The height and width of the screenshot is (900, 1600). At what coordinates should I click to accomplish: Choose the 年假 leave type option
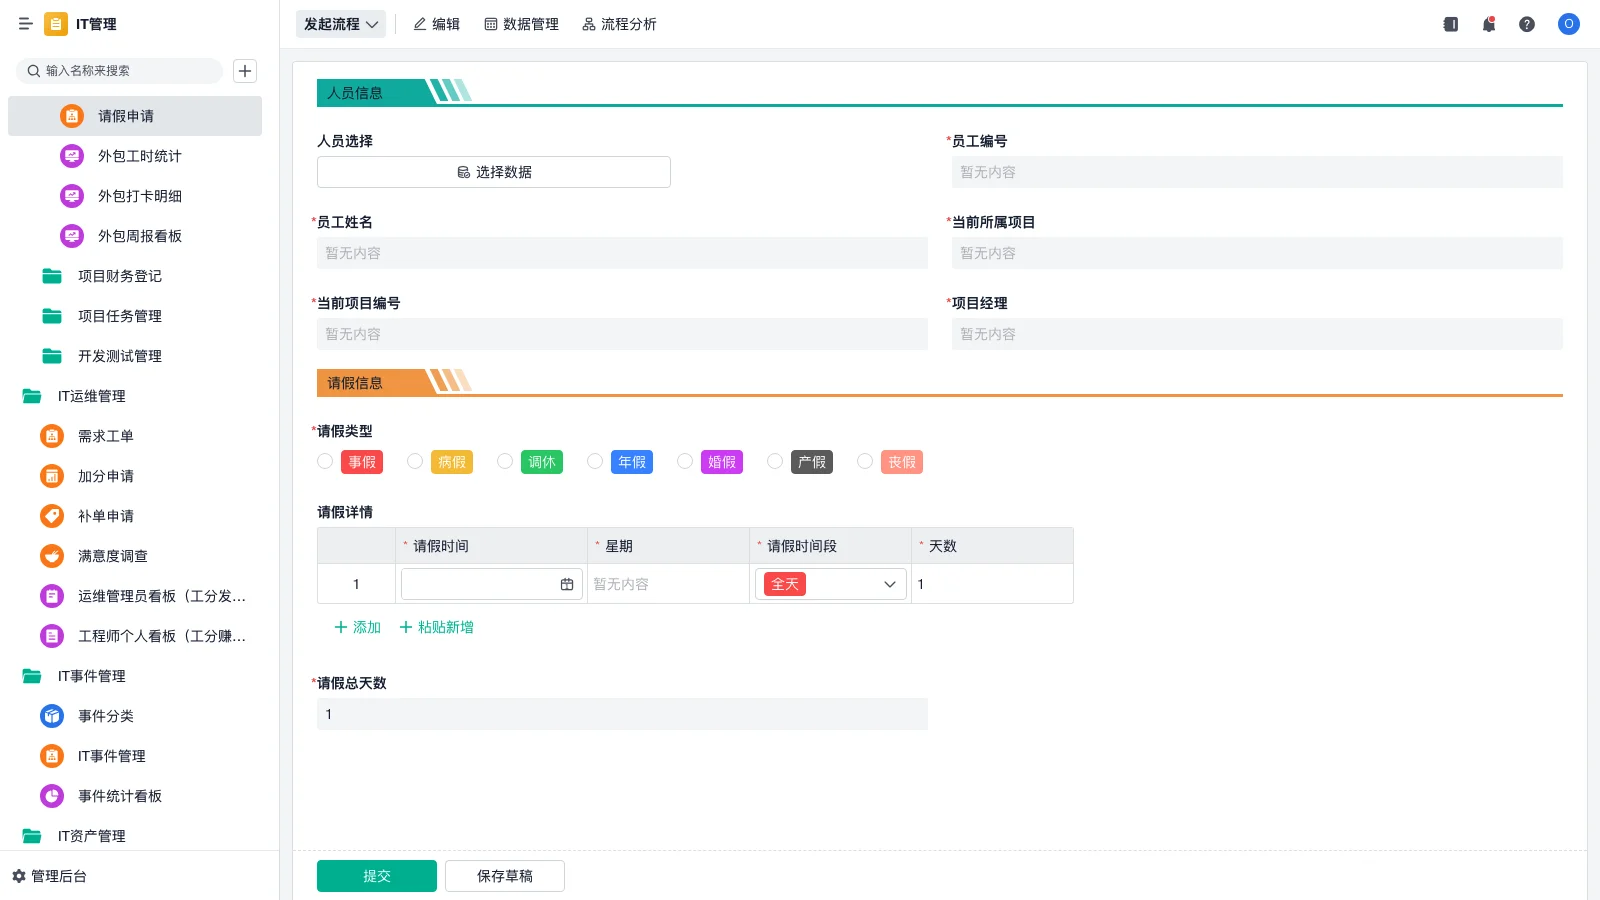click(x=595, y=461)
